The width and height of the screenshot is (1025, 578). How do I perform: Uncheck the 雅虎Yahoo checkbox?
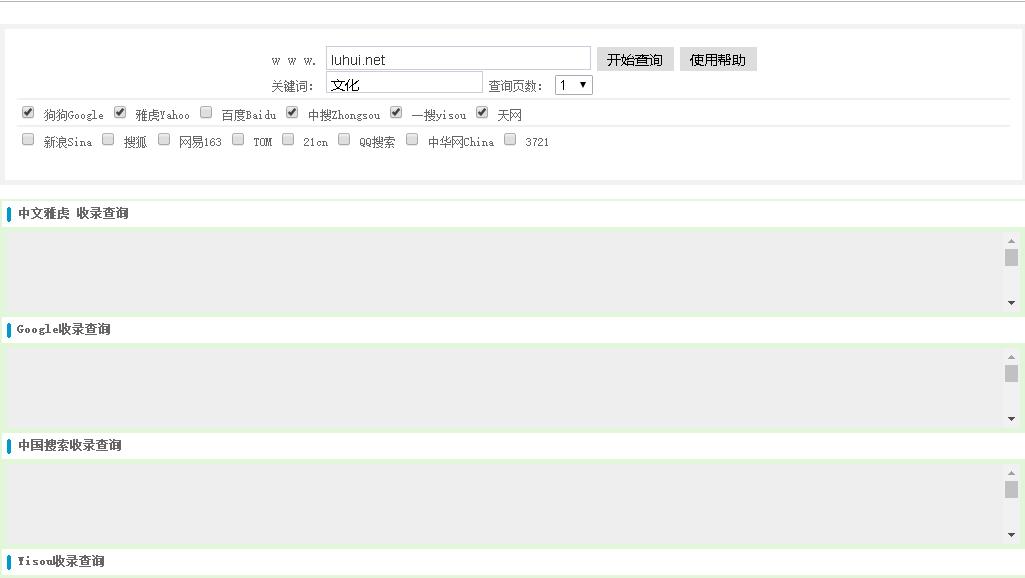120,112
